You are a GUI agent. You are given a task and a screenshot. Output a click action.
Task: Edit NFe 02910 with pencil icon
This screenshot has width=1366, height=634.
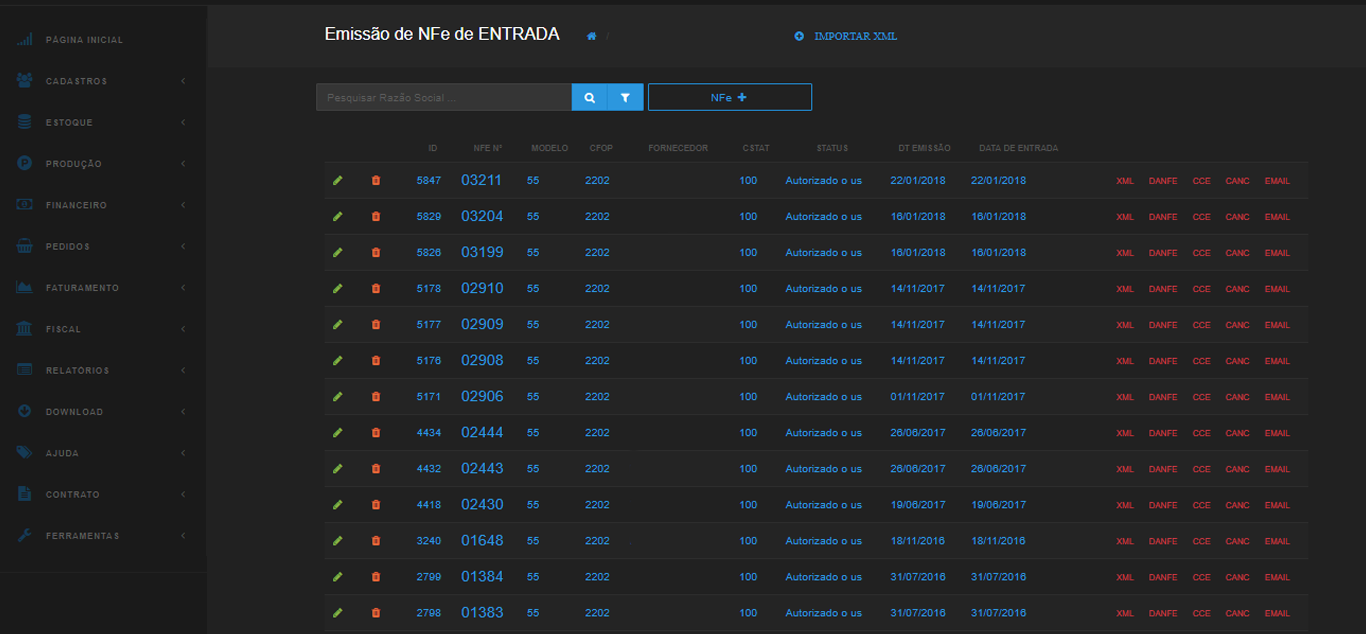tap(338, 289)
